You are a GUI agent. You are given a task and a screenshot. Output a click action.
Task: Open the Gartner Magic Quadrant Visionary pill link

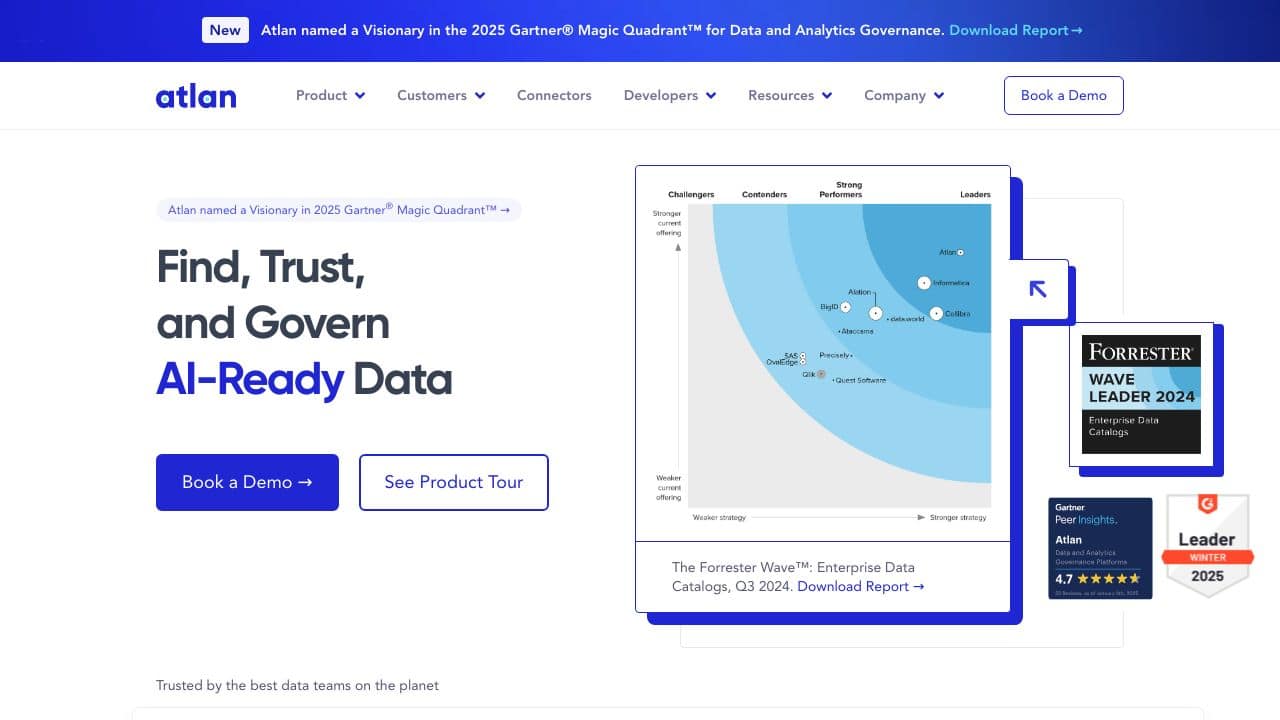coord(339,210)
